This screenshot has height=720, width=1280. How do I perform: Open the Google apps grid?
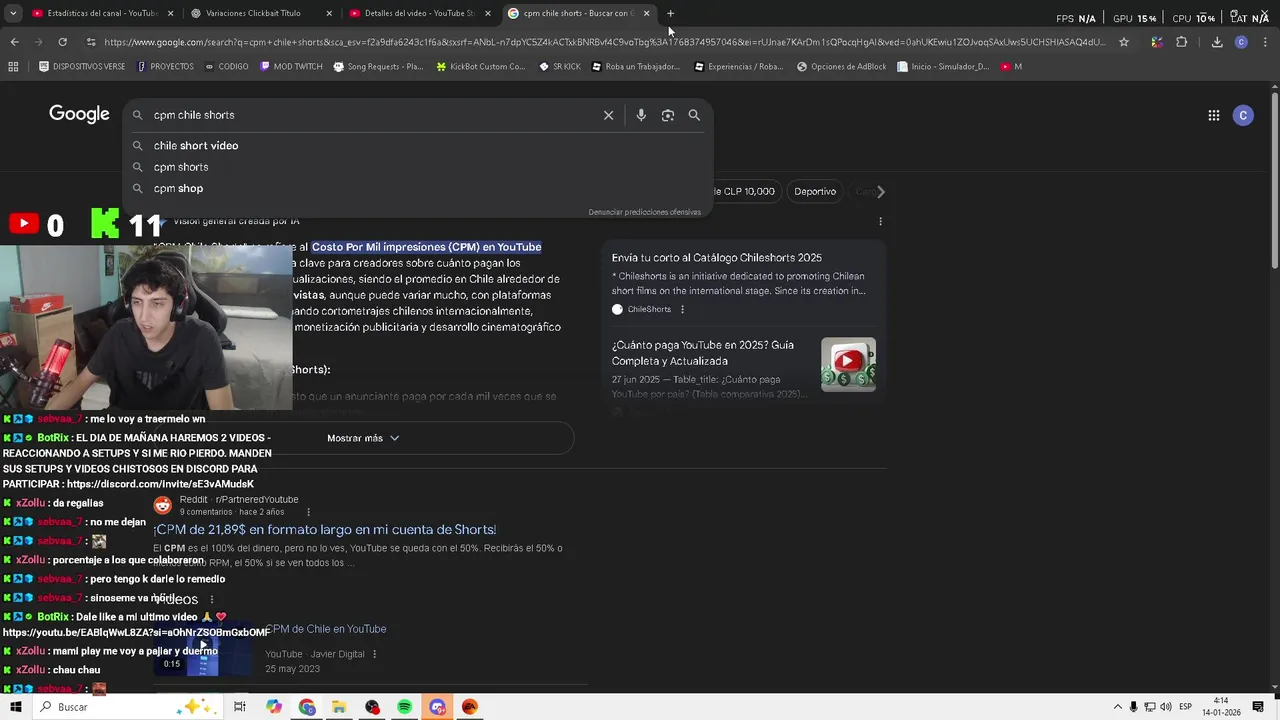point(1213,115)
